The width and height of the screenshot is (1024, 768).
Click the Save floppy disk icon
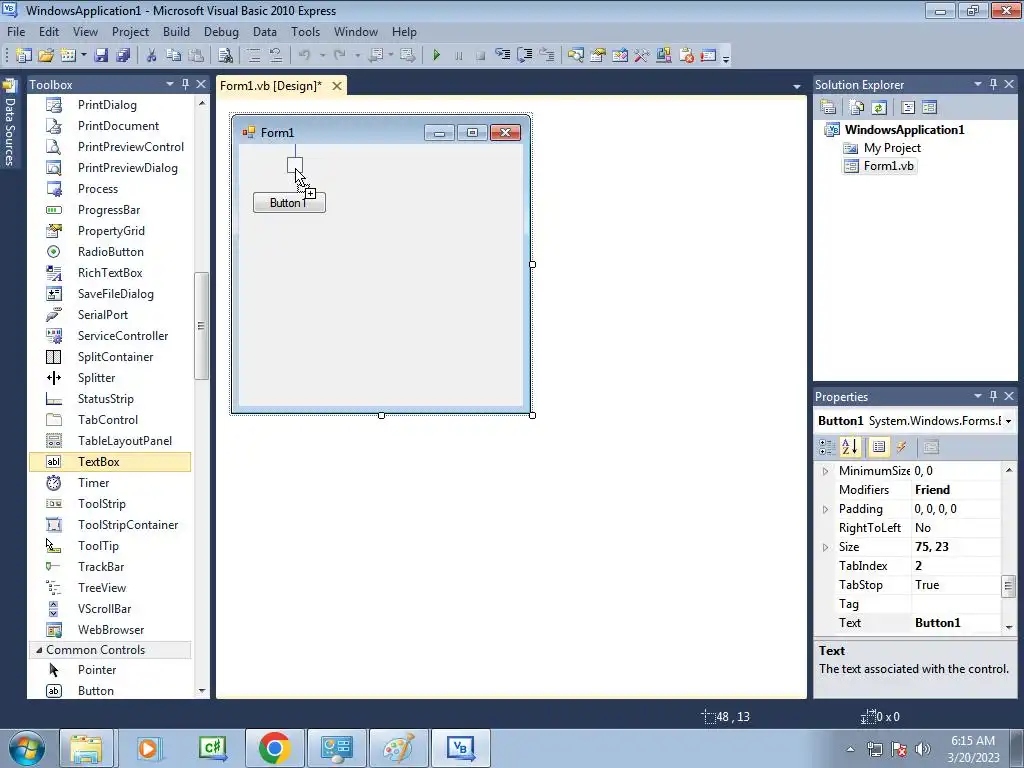(x=101, y=56)
